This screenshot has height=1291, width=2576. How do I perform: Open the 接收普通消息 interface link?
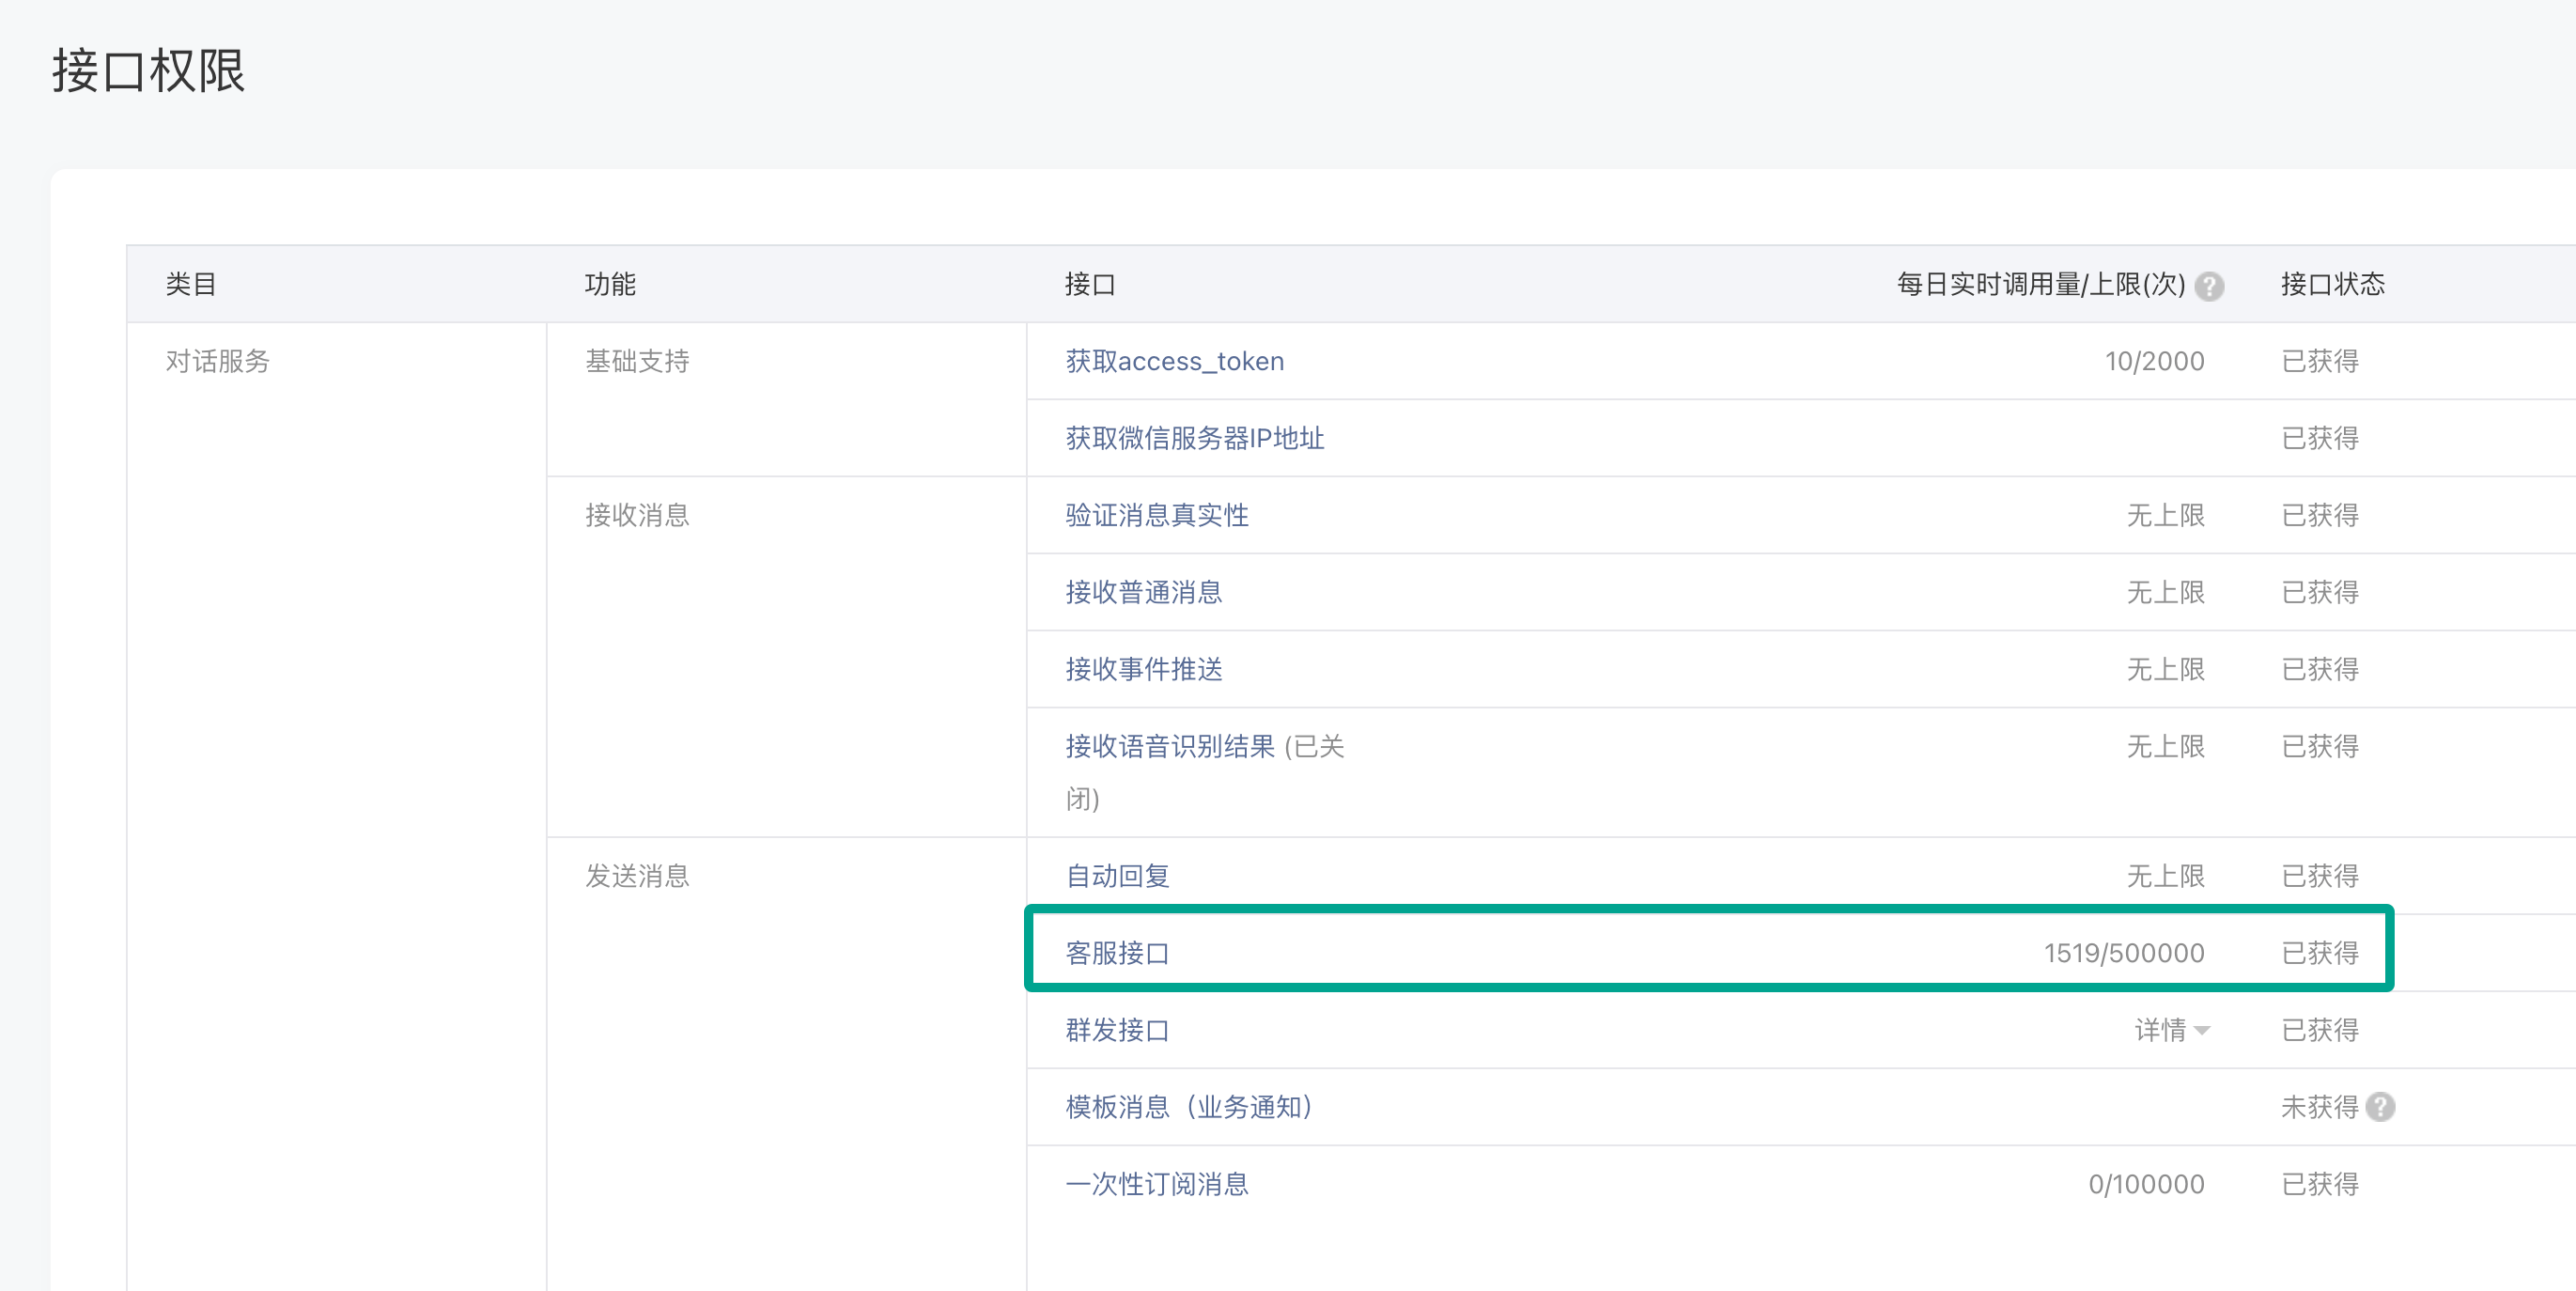(x=1143, y=592)
